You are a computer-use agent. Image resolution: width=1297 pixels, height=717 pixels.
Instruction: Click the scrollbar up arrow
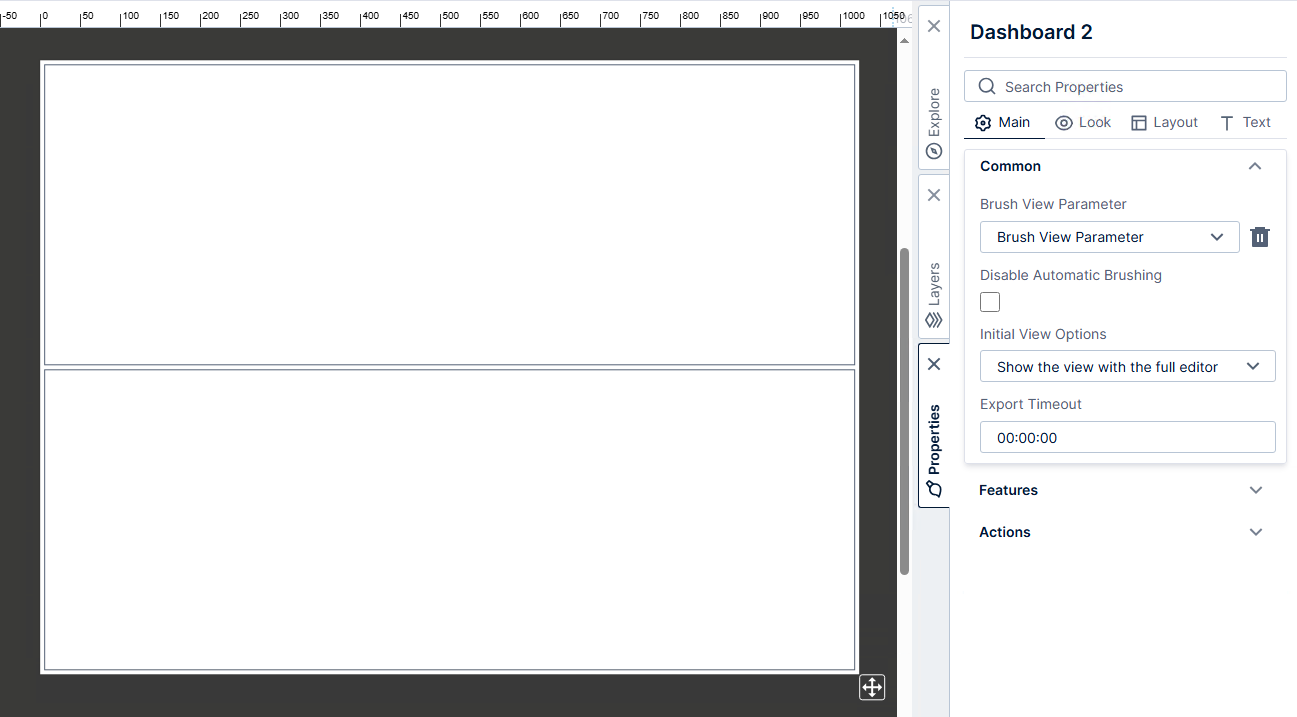(x=904, y=41)
